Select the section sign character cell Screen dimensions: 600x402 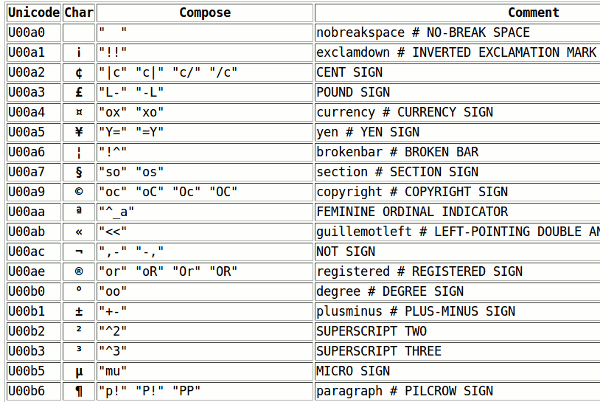point(79,172)
